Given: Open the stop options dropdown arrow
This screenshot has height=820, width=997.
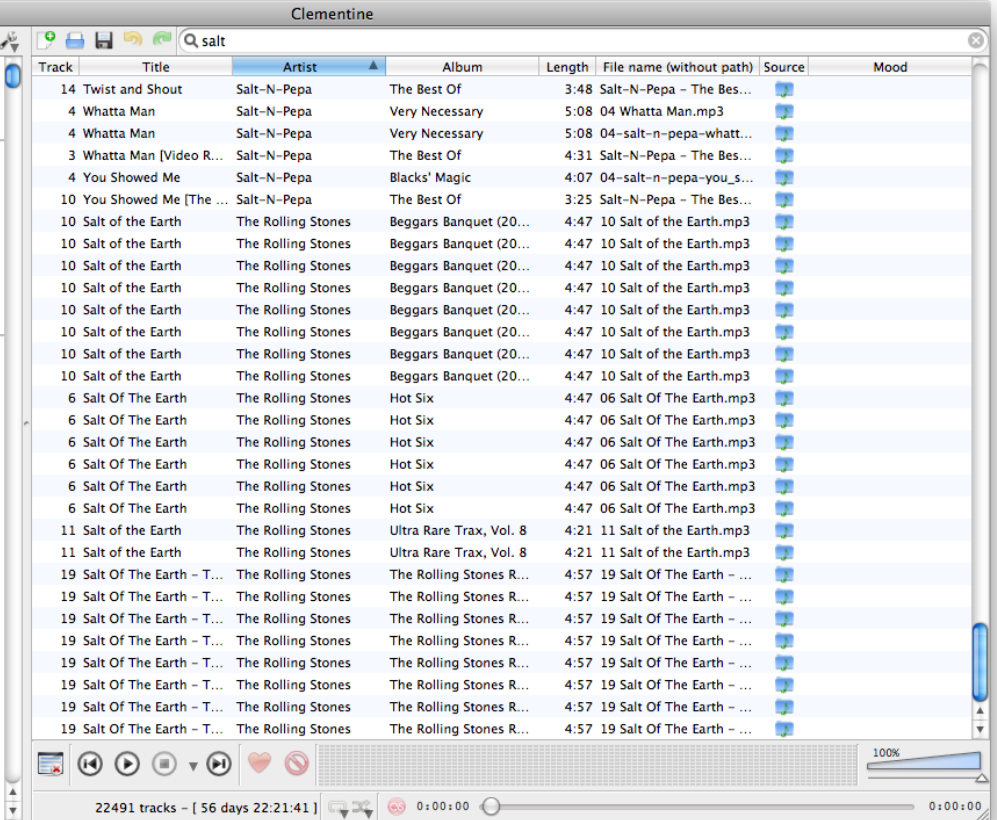Looking at the screenshot, I should tap(193, 766).
